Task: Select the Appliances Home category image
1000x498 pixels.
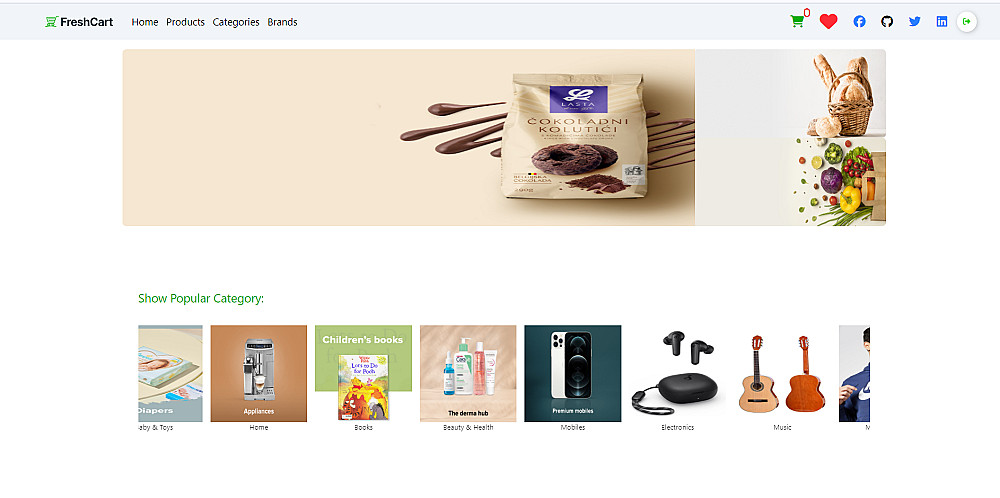Action: tap(259, 374)
